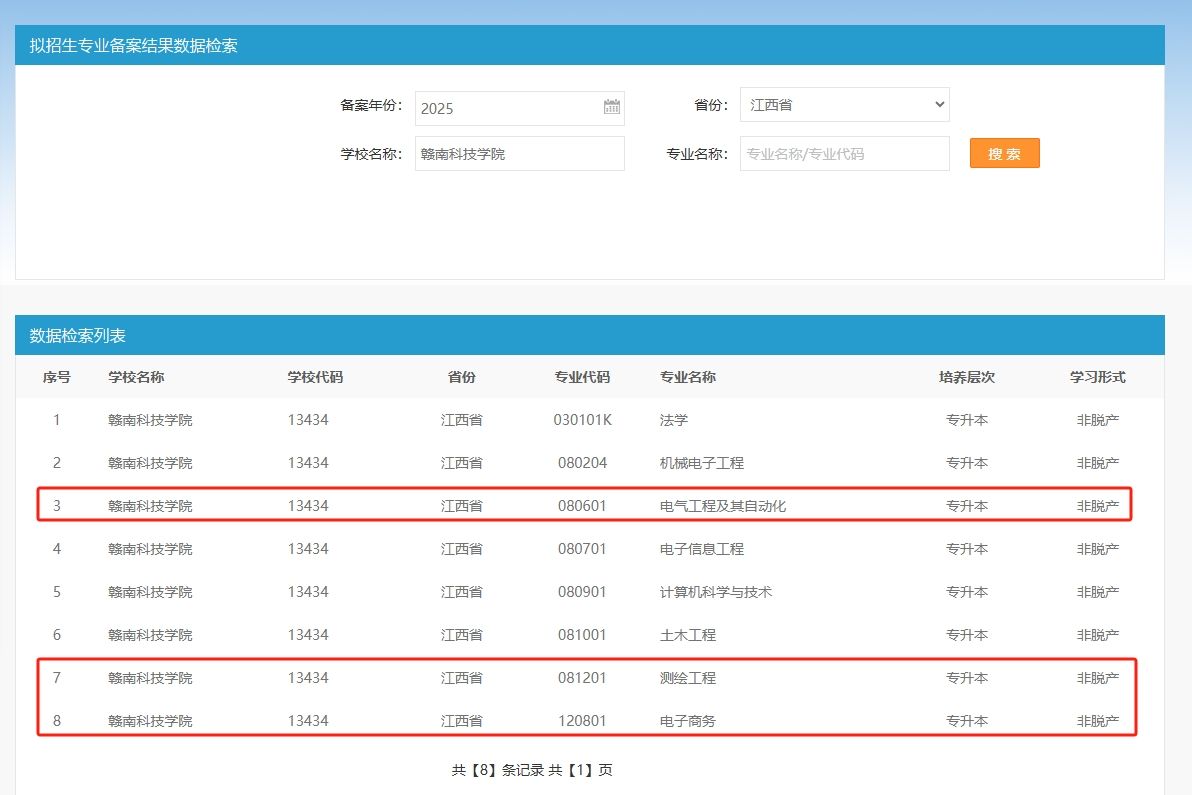Image resolution: width=1192 pixels, height=795 pixels.
Task: Click the 学习形式 column header
Action: click(1097, 377)
